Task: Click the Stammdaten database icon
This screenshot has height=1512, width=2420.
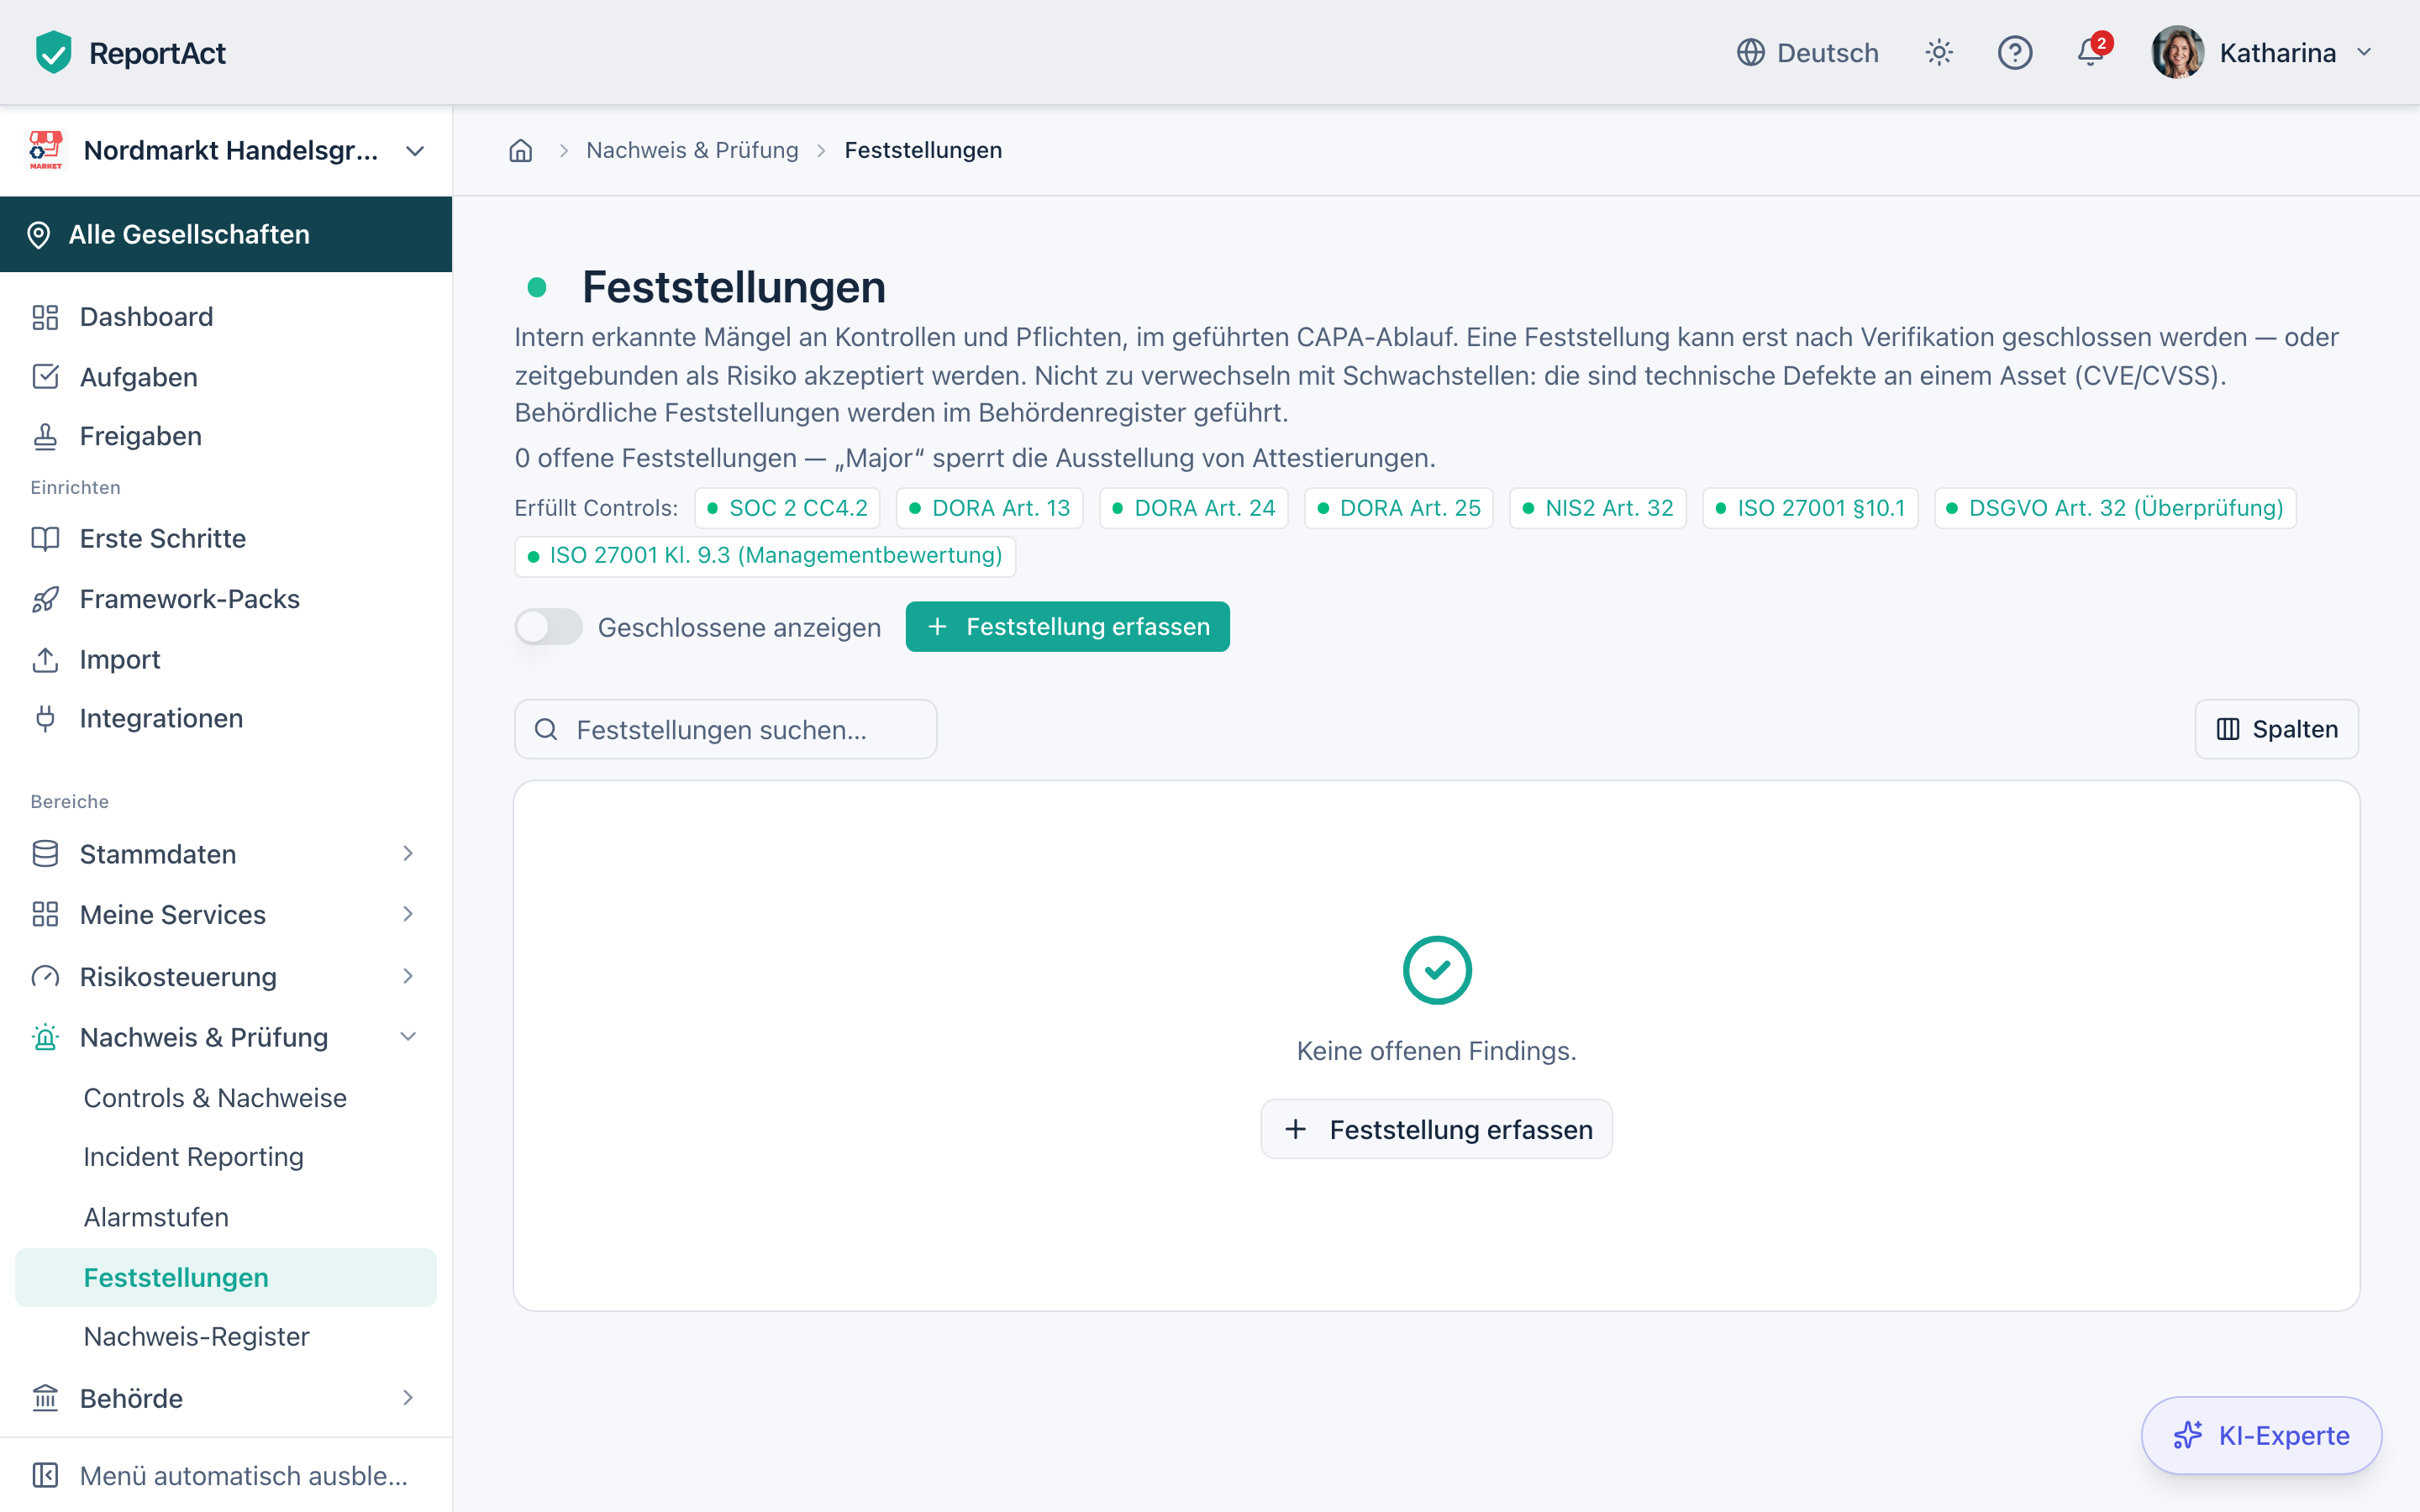Action: pos(45,854)
